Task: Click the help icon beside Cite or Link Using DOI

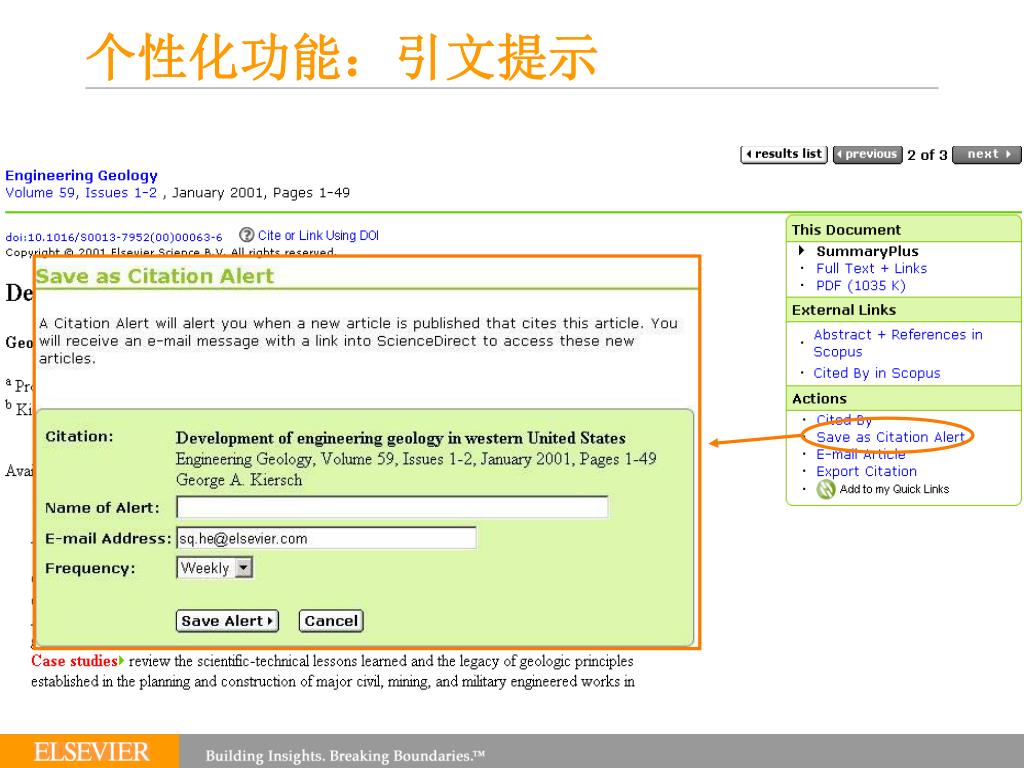Action: coord(246,235)
